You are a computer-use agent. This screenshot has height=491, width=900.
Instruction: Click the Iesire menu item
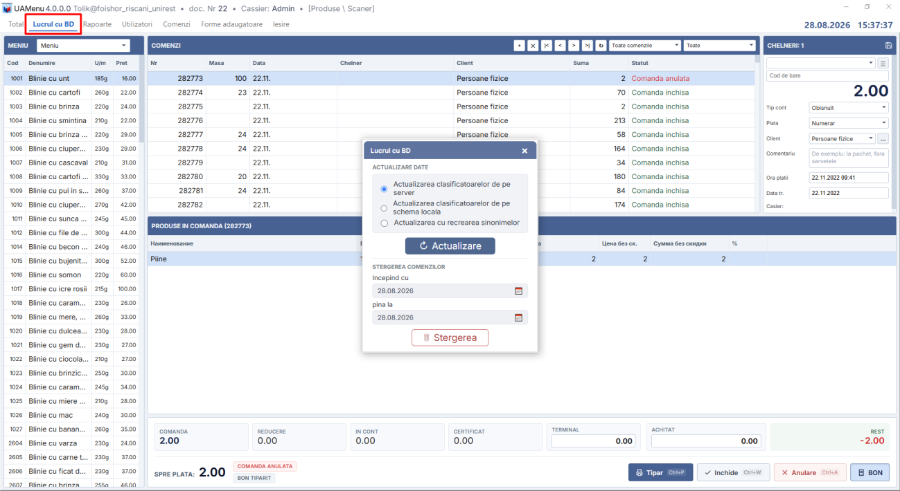281,24
